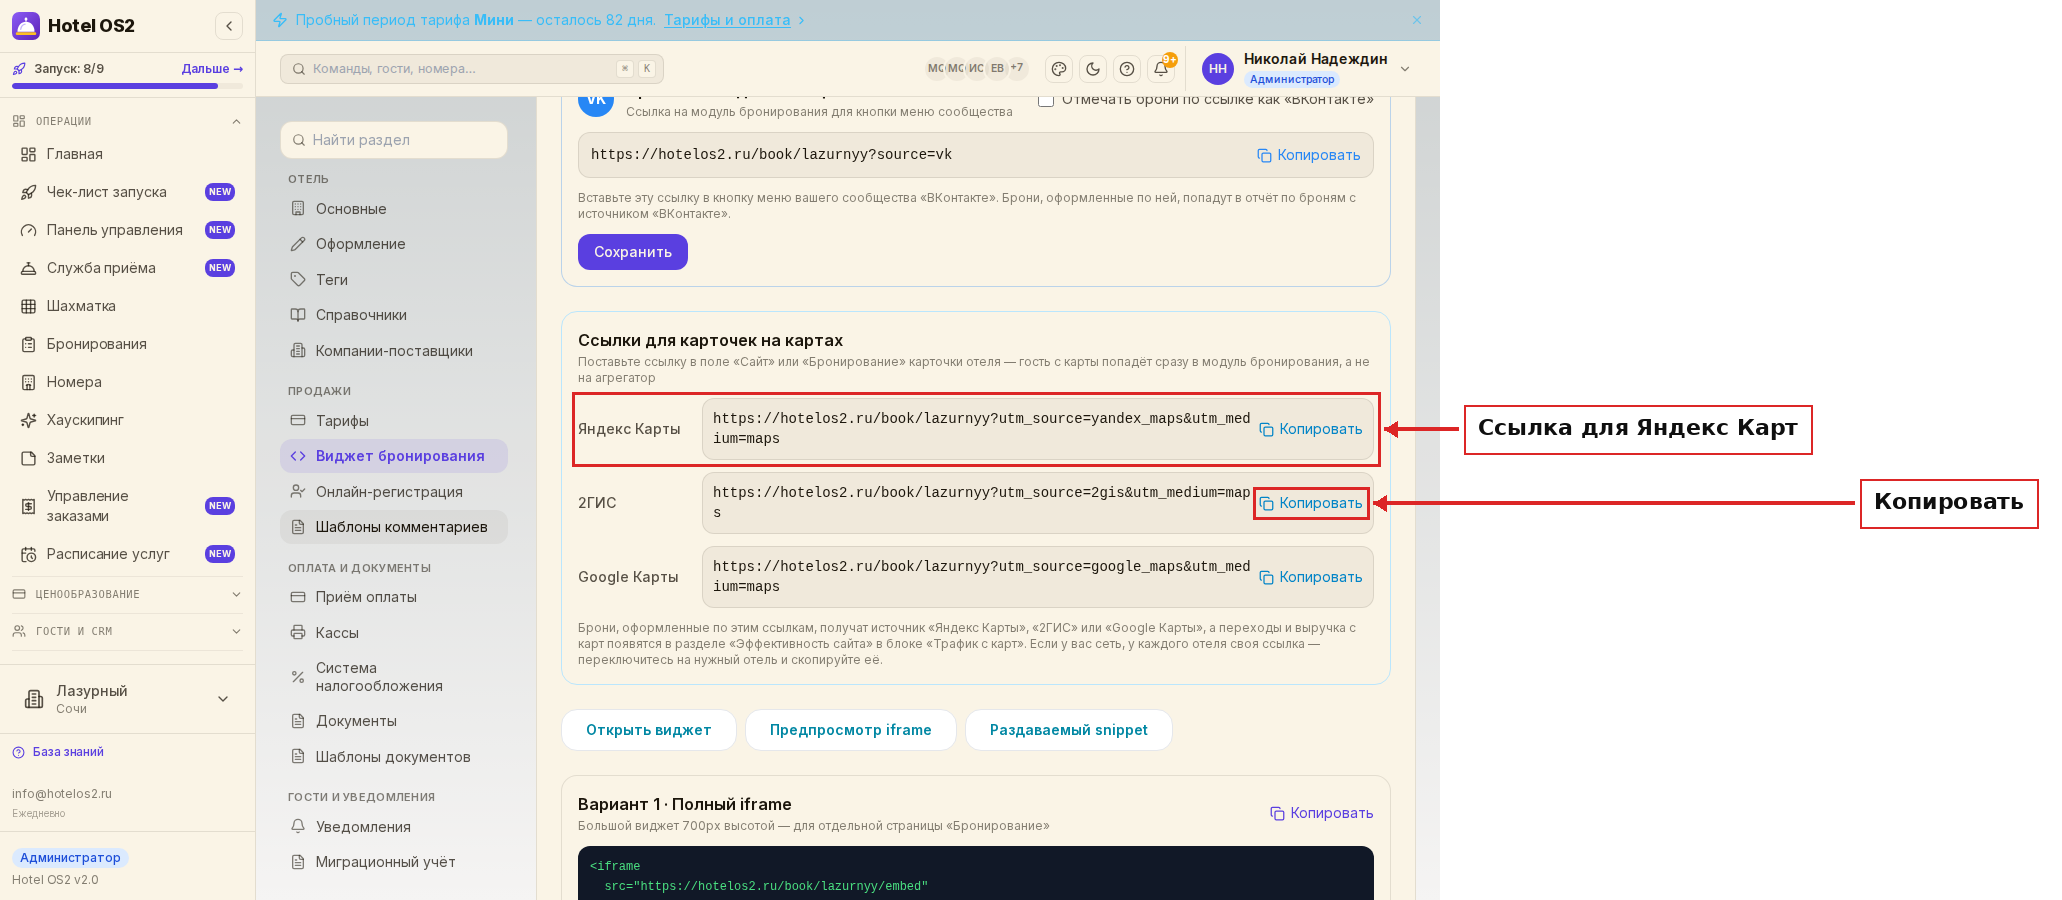This screenshot has width=2062, height=900.
Task: Open Чек-лист запуска page
Action: 128,192
